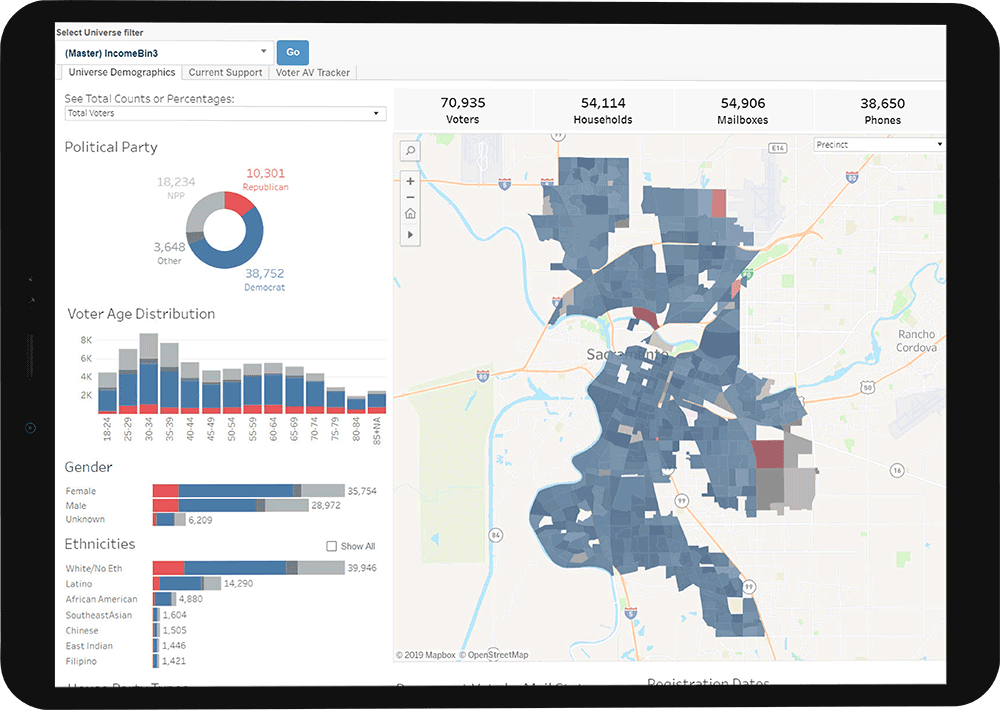
Task: Reset the map with the home icon
Action: point(410,214)
